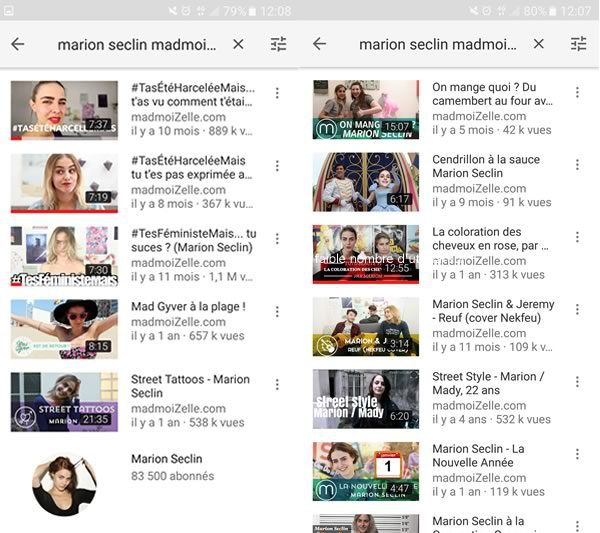The width and height of the screenshot is (600, 533).
Task: Open options menu for Cendrillon video
Action: pyautogui.click(x=577, y=165)
